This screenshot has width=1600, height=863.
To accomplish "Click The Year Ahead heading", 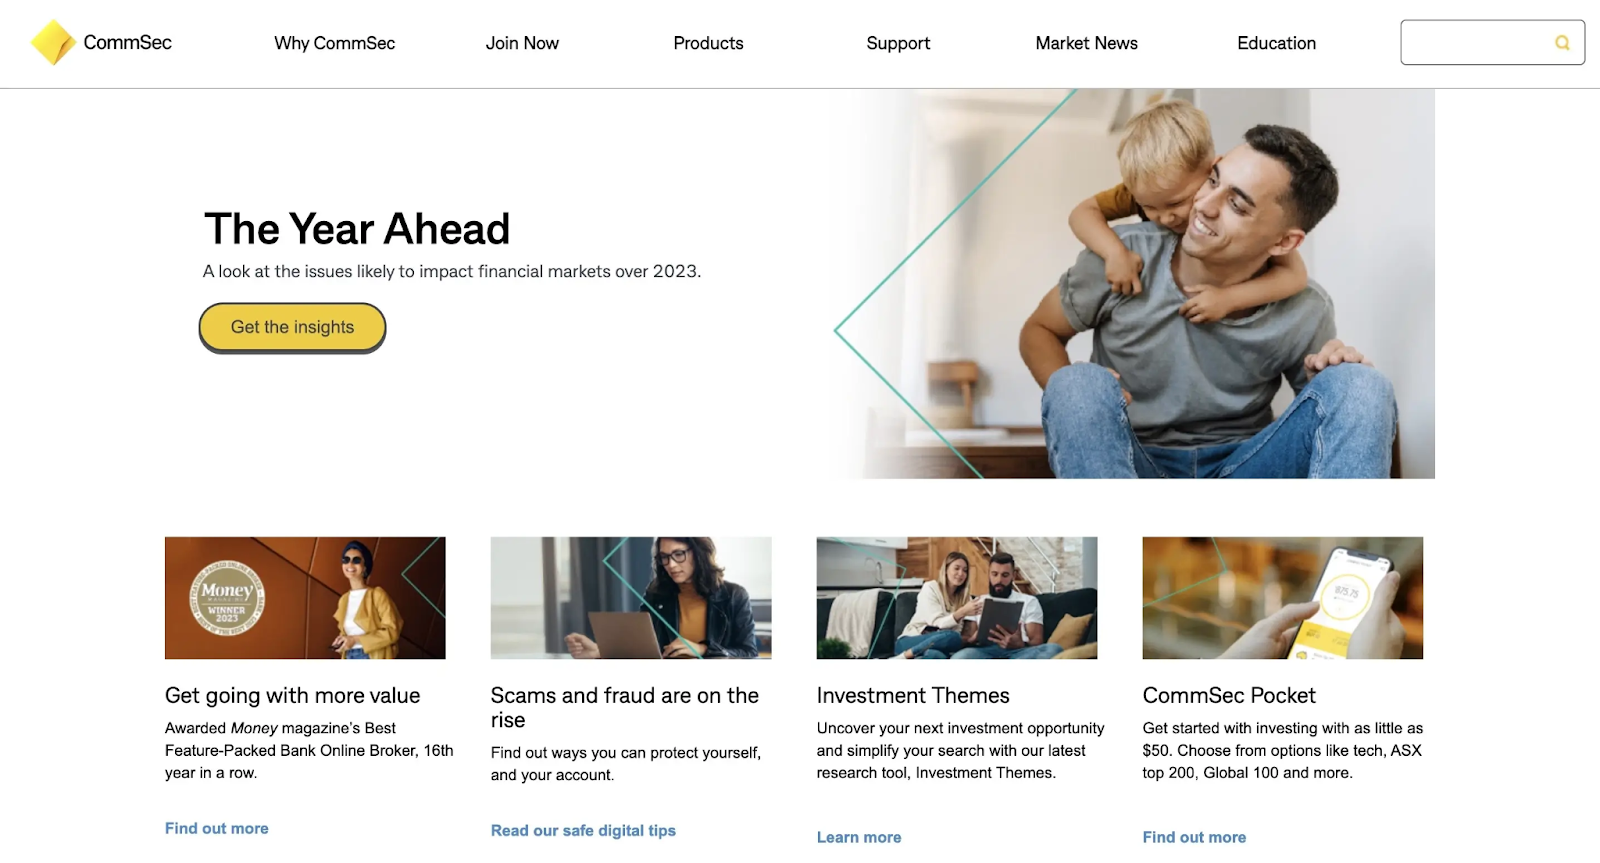I will (357, 229).
